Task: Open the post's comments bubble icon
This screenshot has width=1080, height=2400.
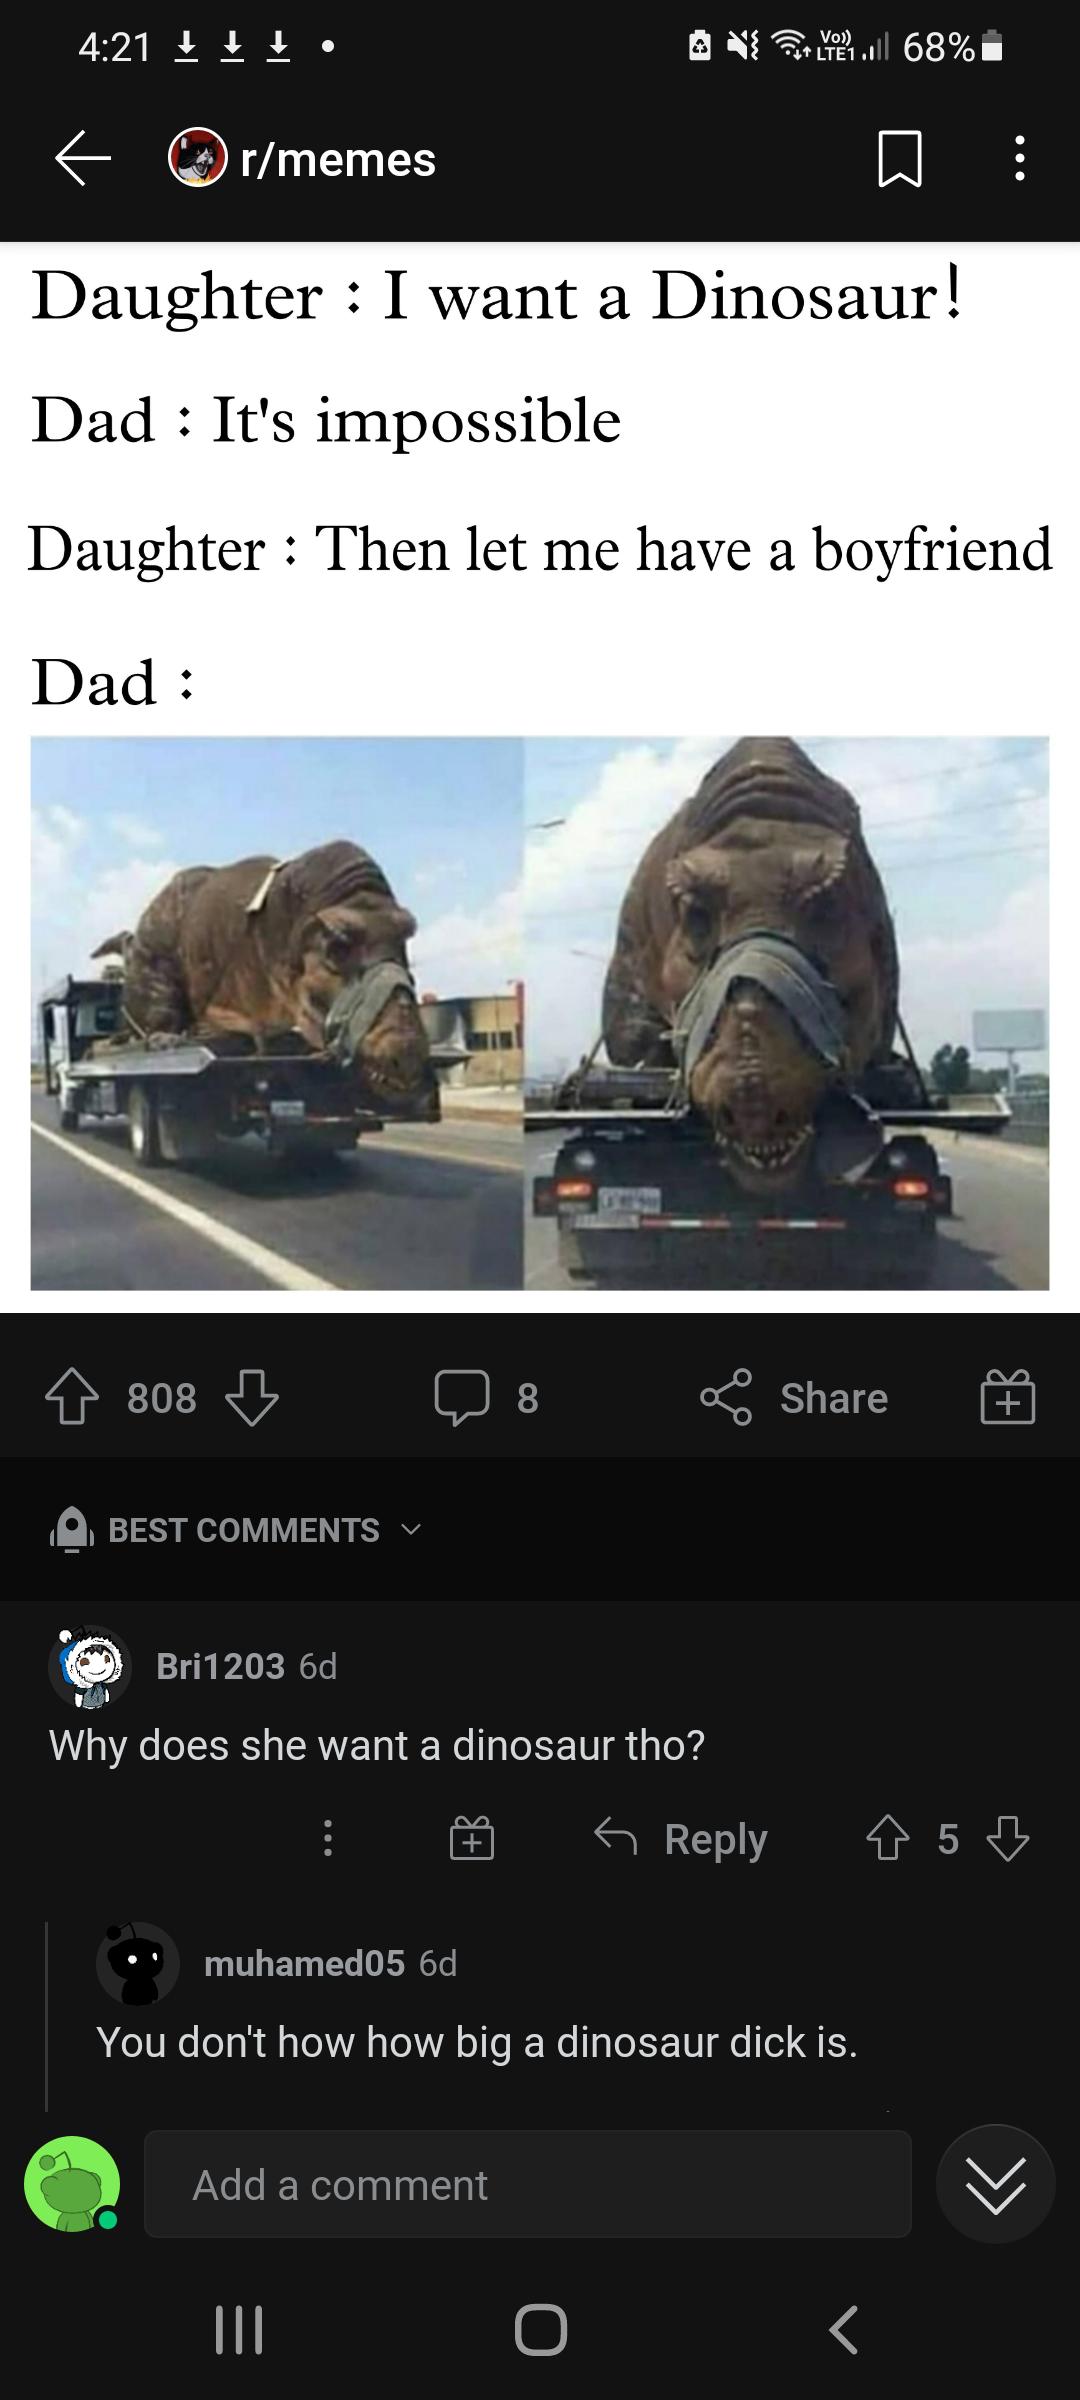Action: click(x=462, y=1397)
